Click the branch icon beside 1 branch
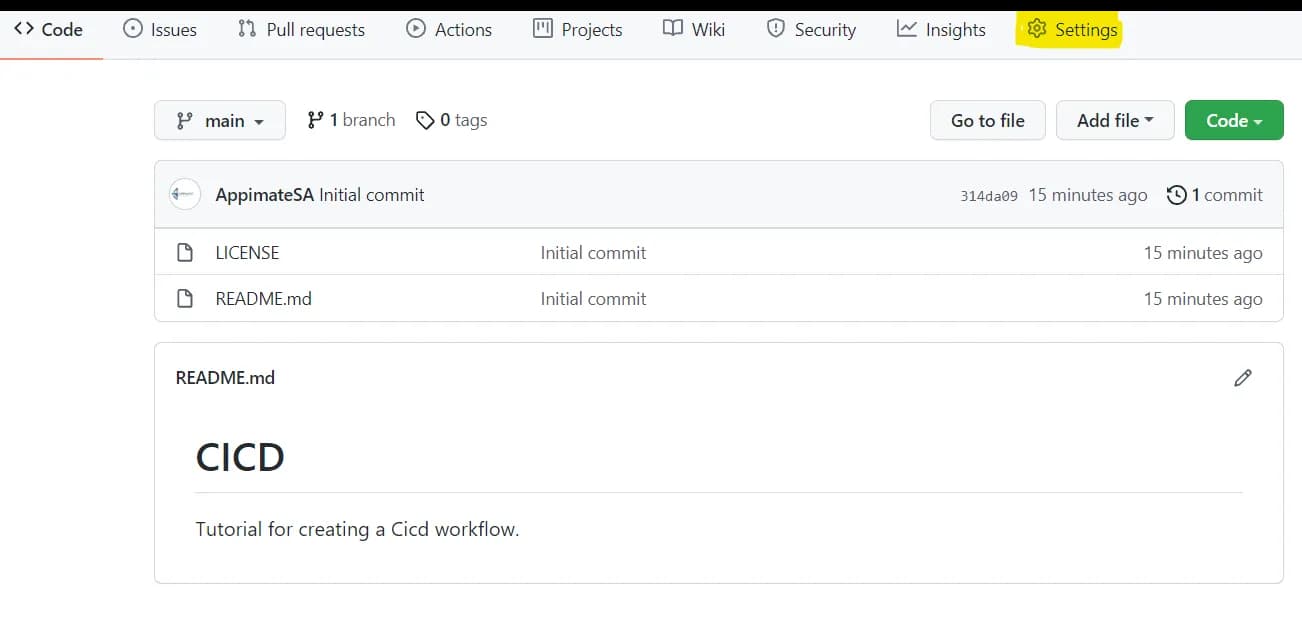The height and width of the screenshot is (619, 1302). click(x=315, y=120)
